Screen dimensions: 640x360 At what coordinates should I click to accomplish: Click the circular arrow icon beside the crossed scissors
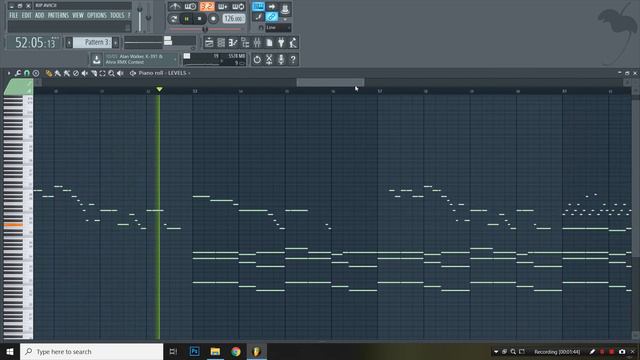(257, 60)
